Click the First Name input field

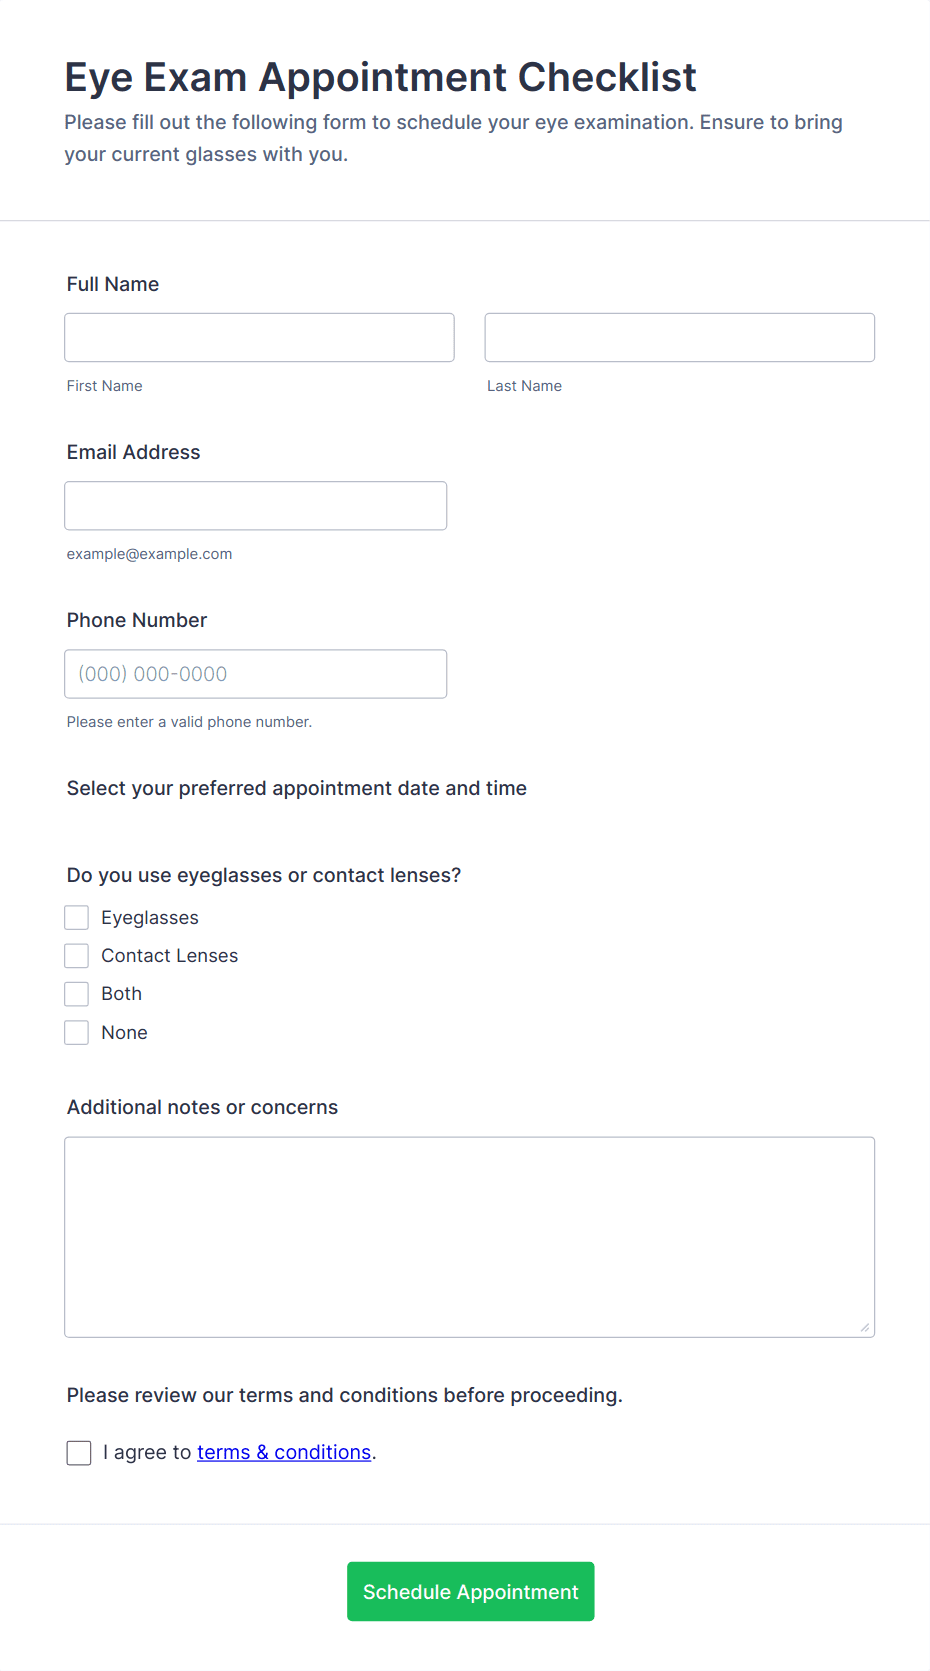point(259,337)
